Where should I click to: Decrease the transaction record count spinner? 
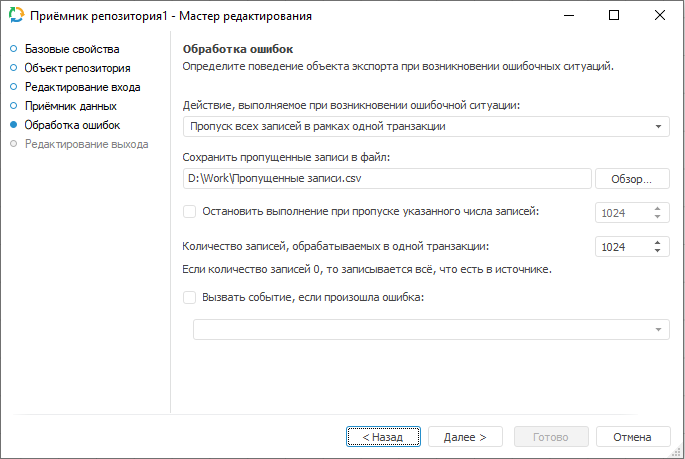[x=658, y=251]
